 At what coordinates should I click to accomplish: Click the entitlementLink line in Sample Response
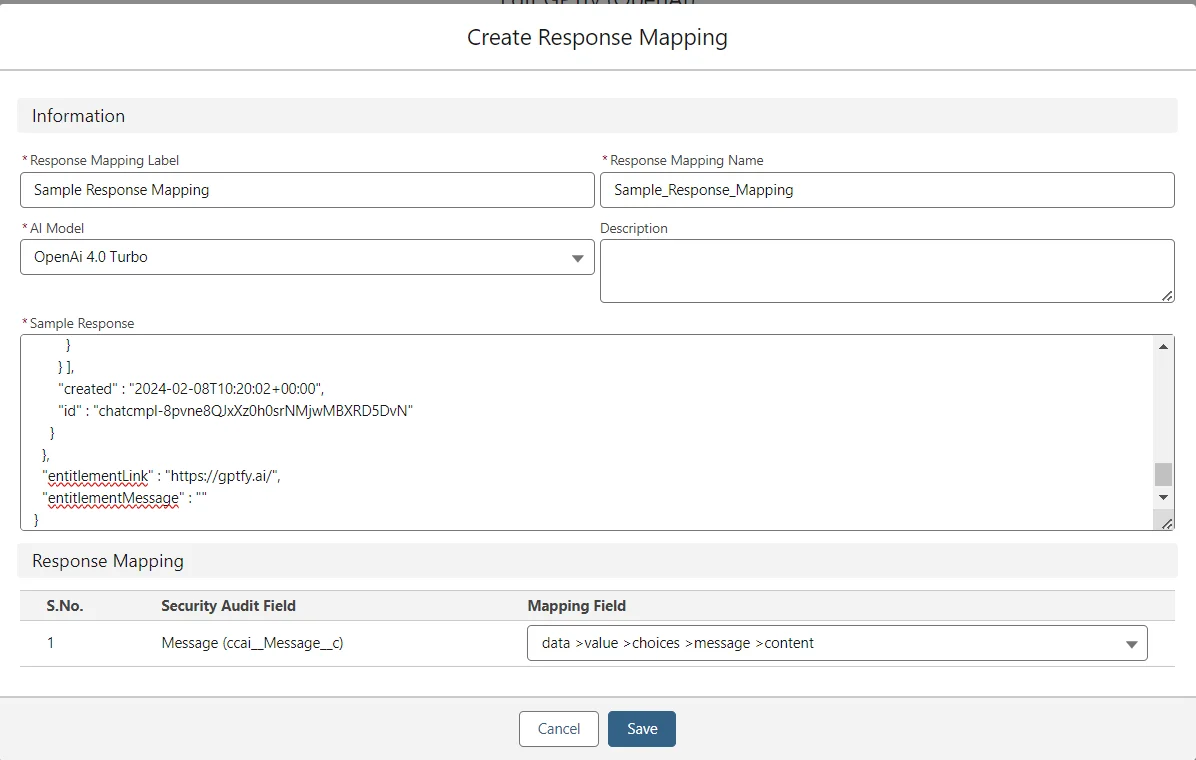pos(160,476)
